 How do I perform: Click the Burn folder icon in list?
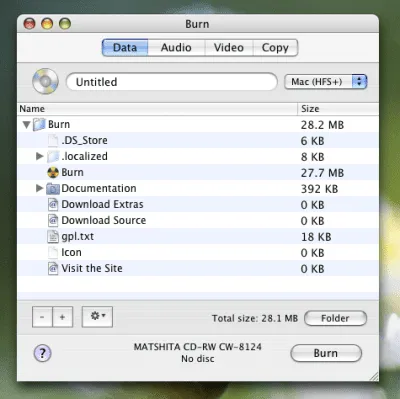tap(39, 124)
